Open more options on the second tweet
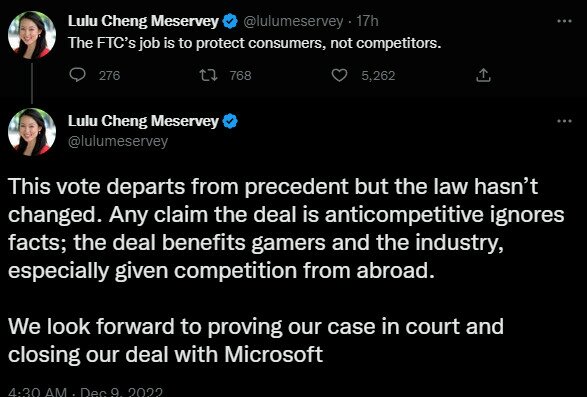 click(x=565, y=121)
